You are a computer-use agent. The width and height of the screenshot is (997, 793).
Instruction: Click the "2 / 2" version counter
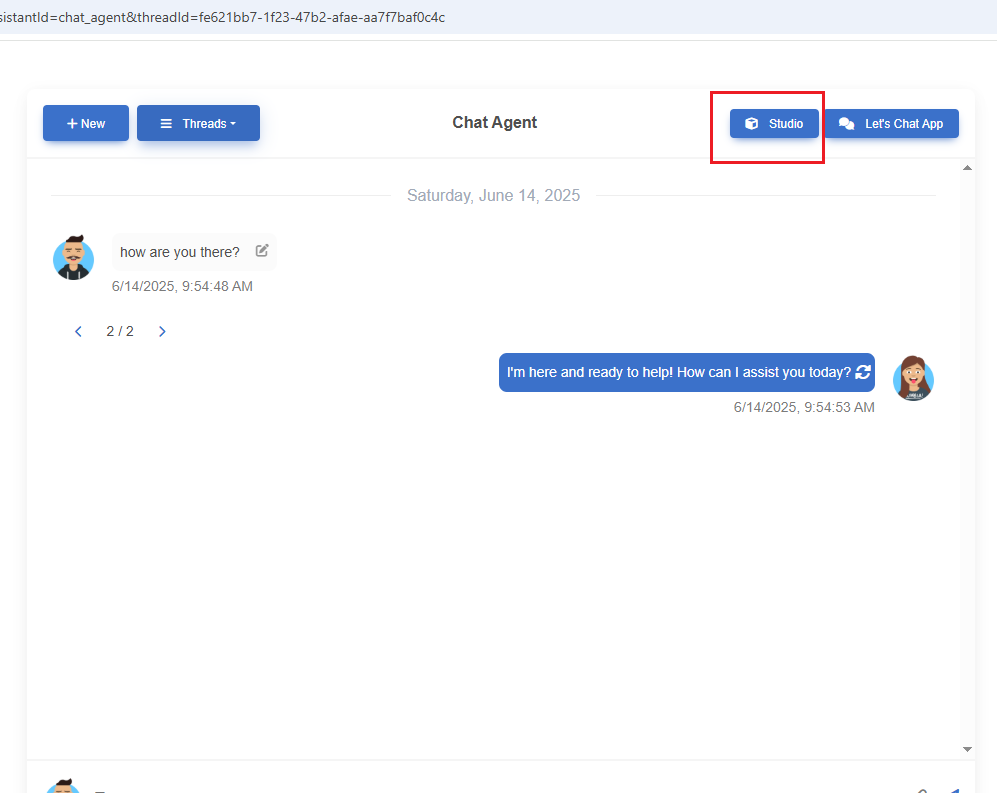120,331
